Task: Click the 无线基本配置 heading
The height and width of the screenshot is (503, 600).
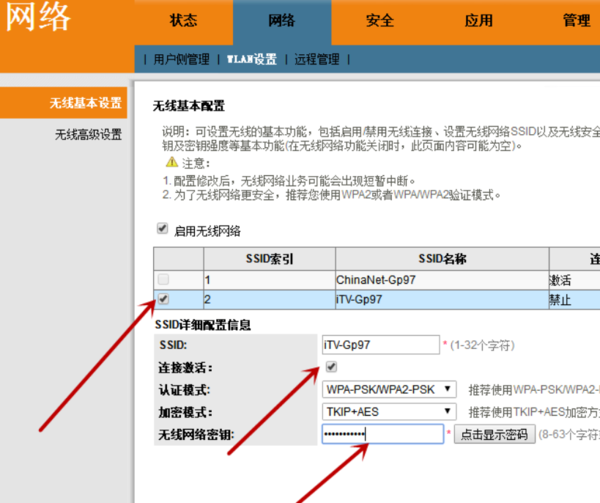Action: [x=189, y=106]
